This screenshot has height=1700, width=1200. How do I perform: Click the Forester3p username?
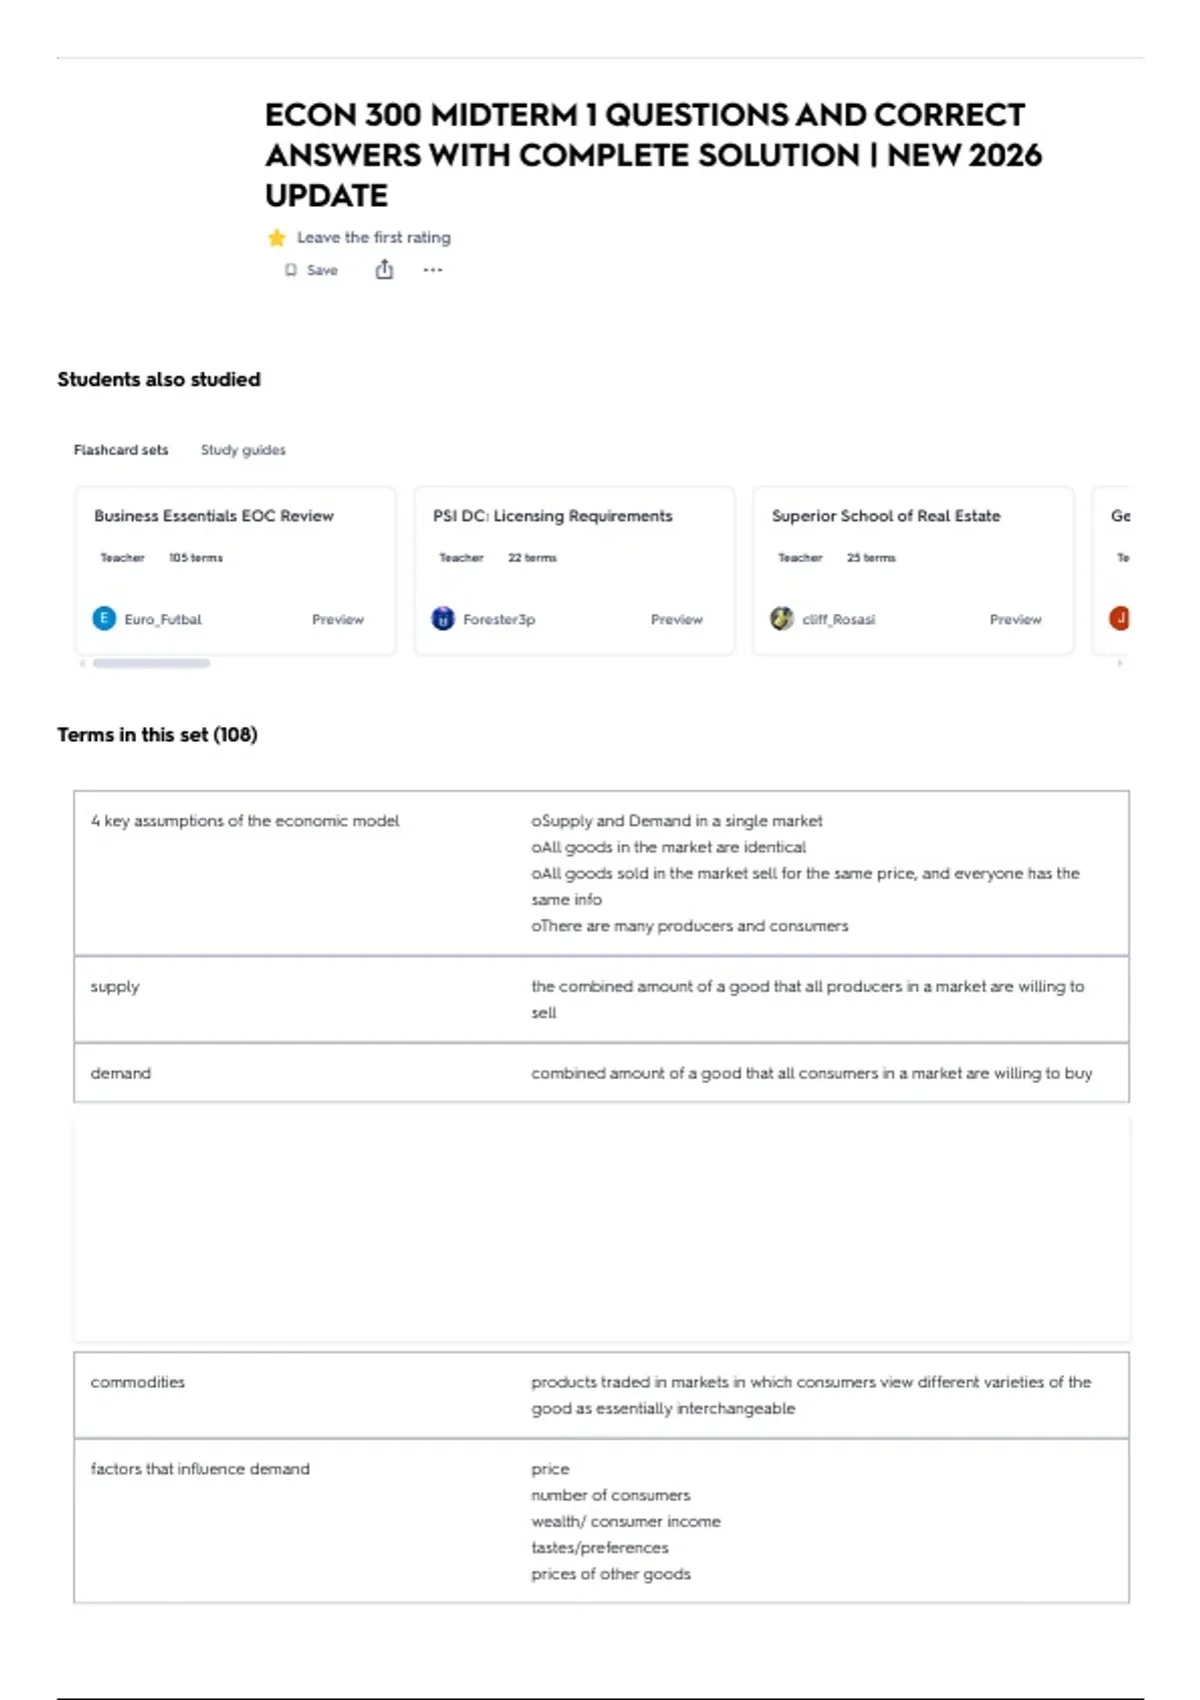point(499,620)
